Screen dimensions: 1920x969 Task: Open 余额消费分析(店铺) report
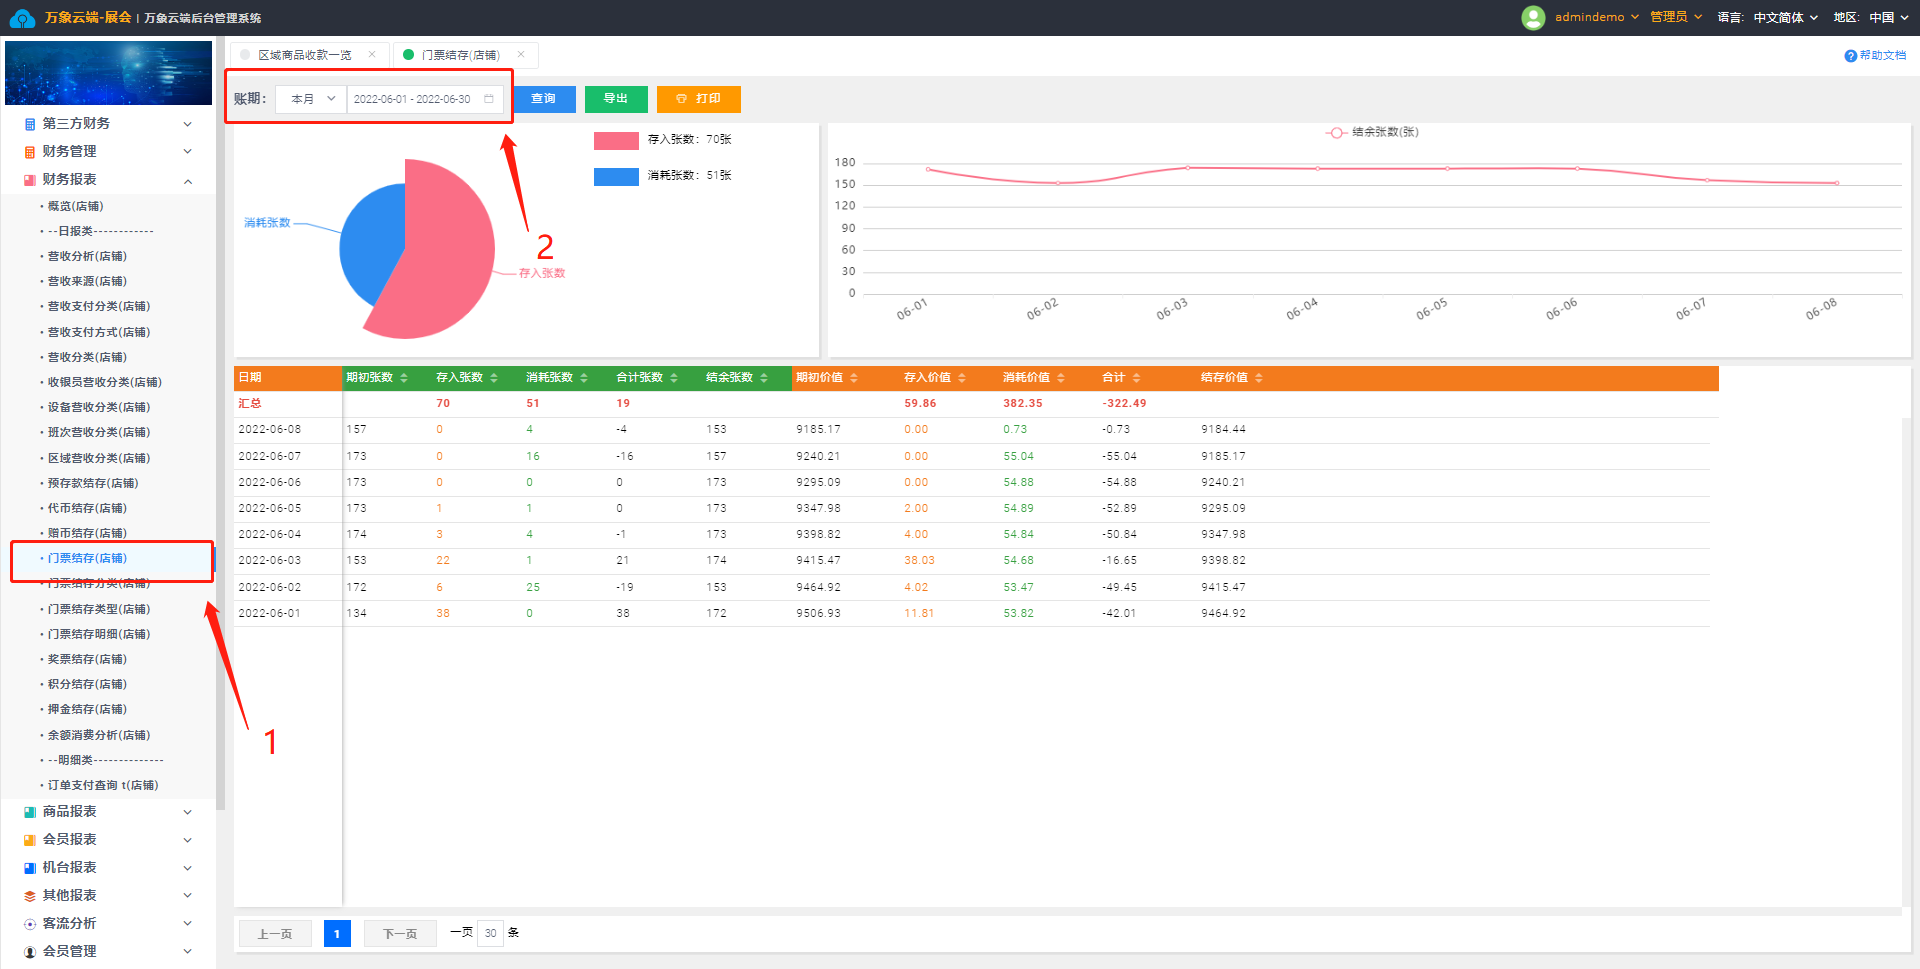pos(99,735)
